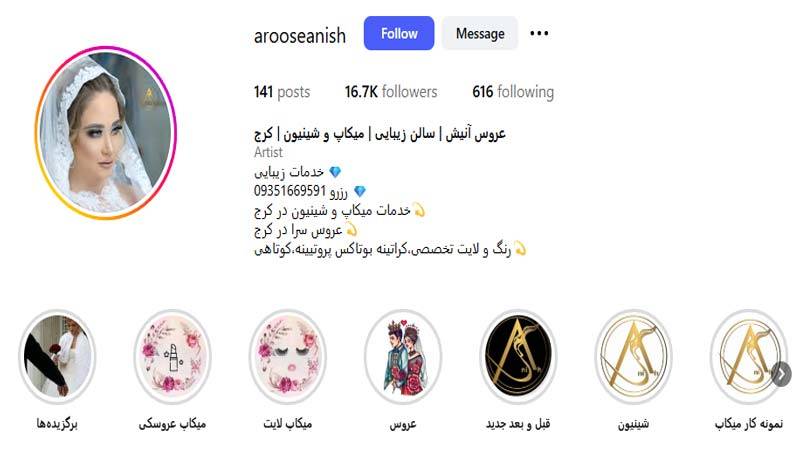
Task: Open the three-dots more options menu
Action: pyautogui.click(x=539, y=33)
